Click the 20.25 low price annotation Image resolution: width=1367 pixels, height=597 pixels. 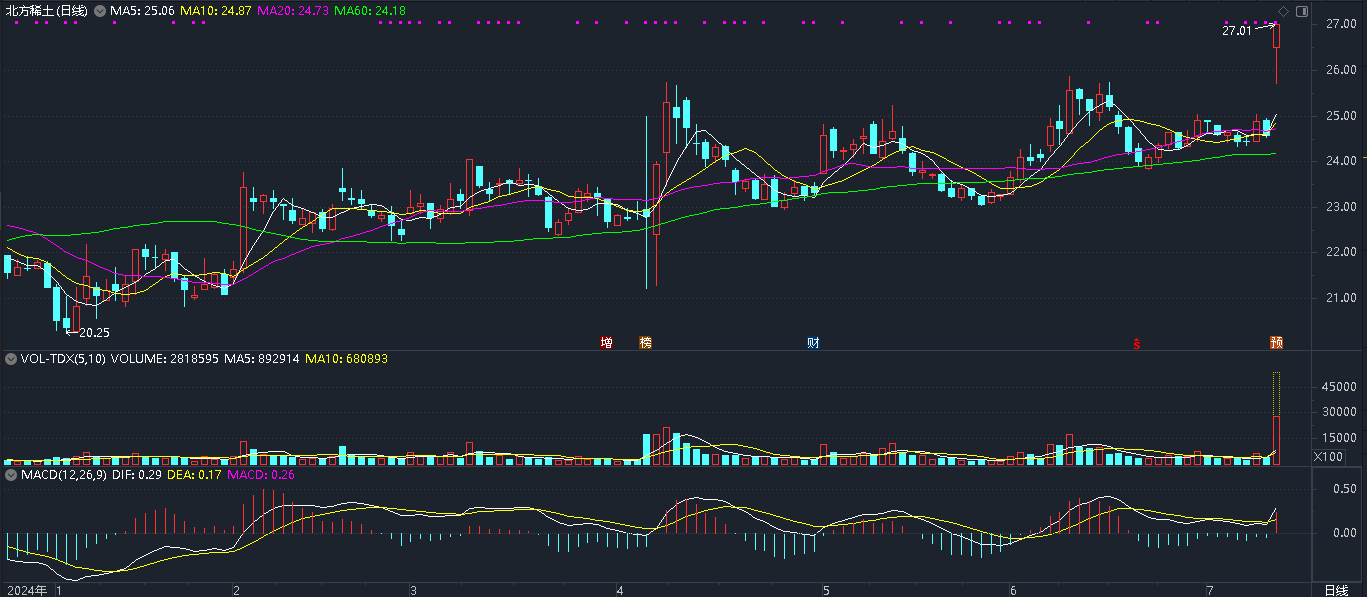[94, 333]
